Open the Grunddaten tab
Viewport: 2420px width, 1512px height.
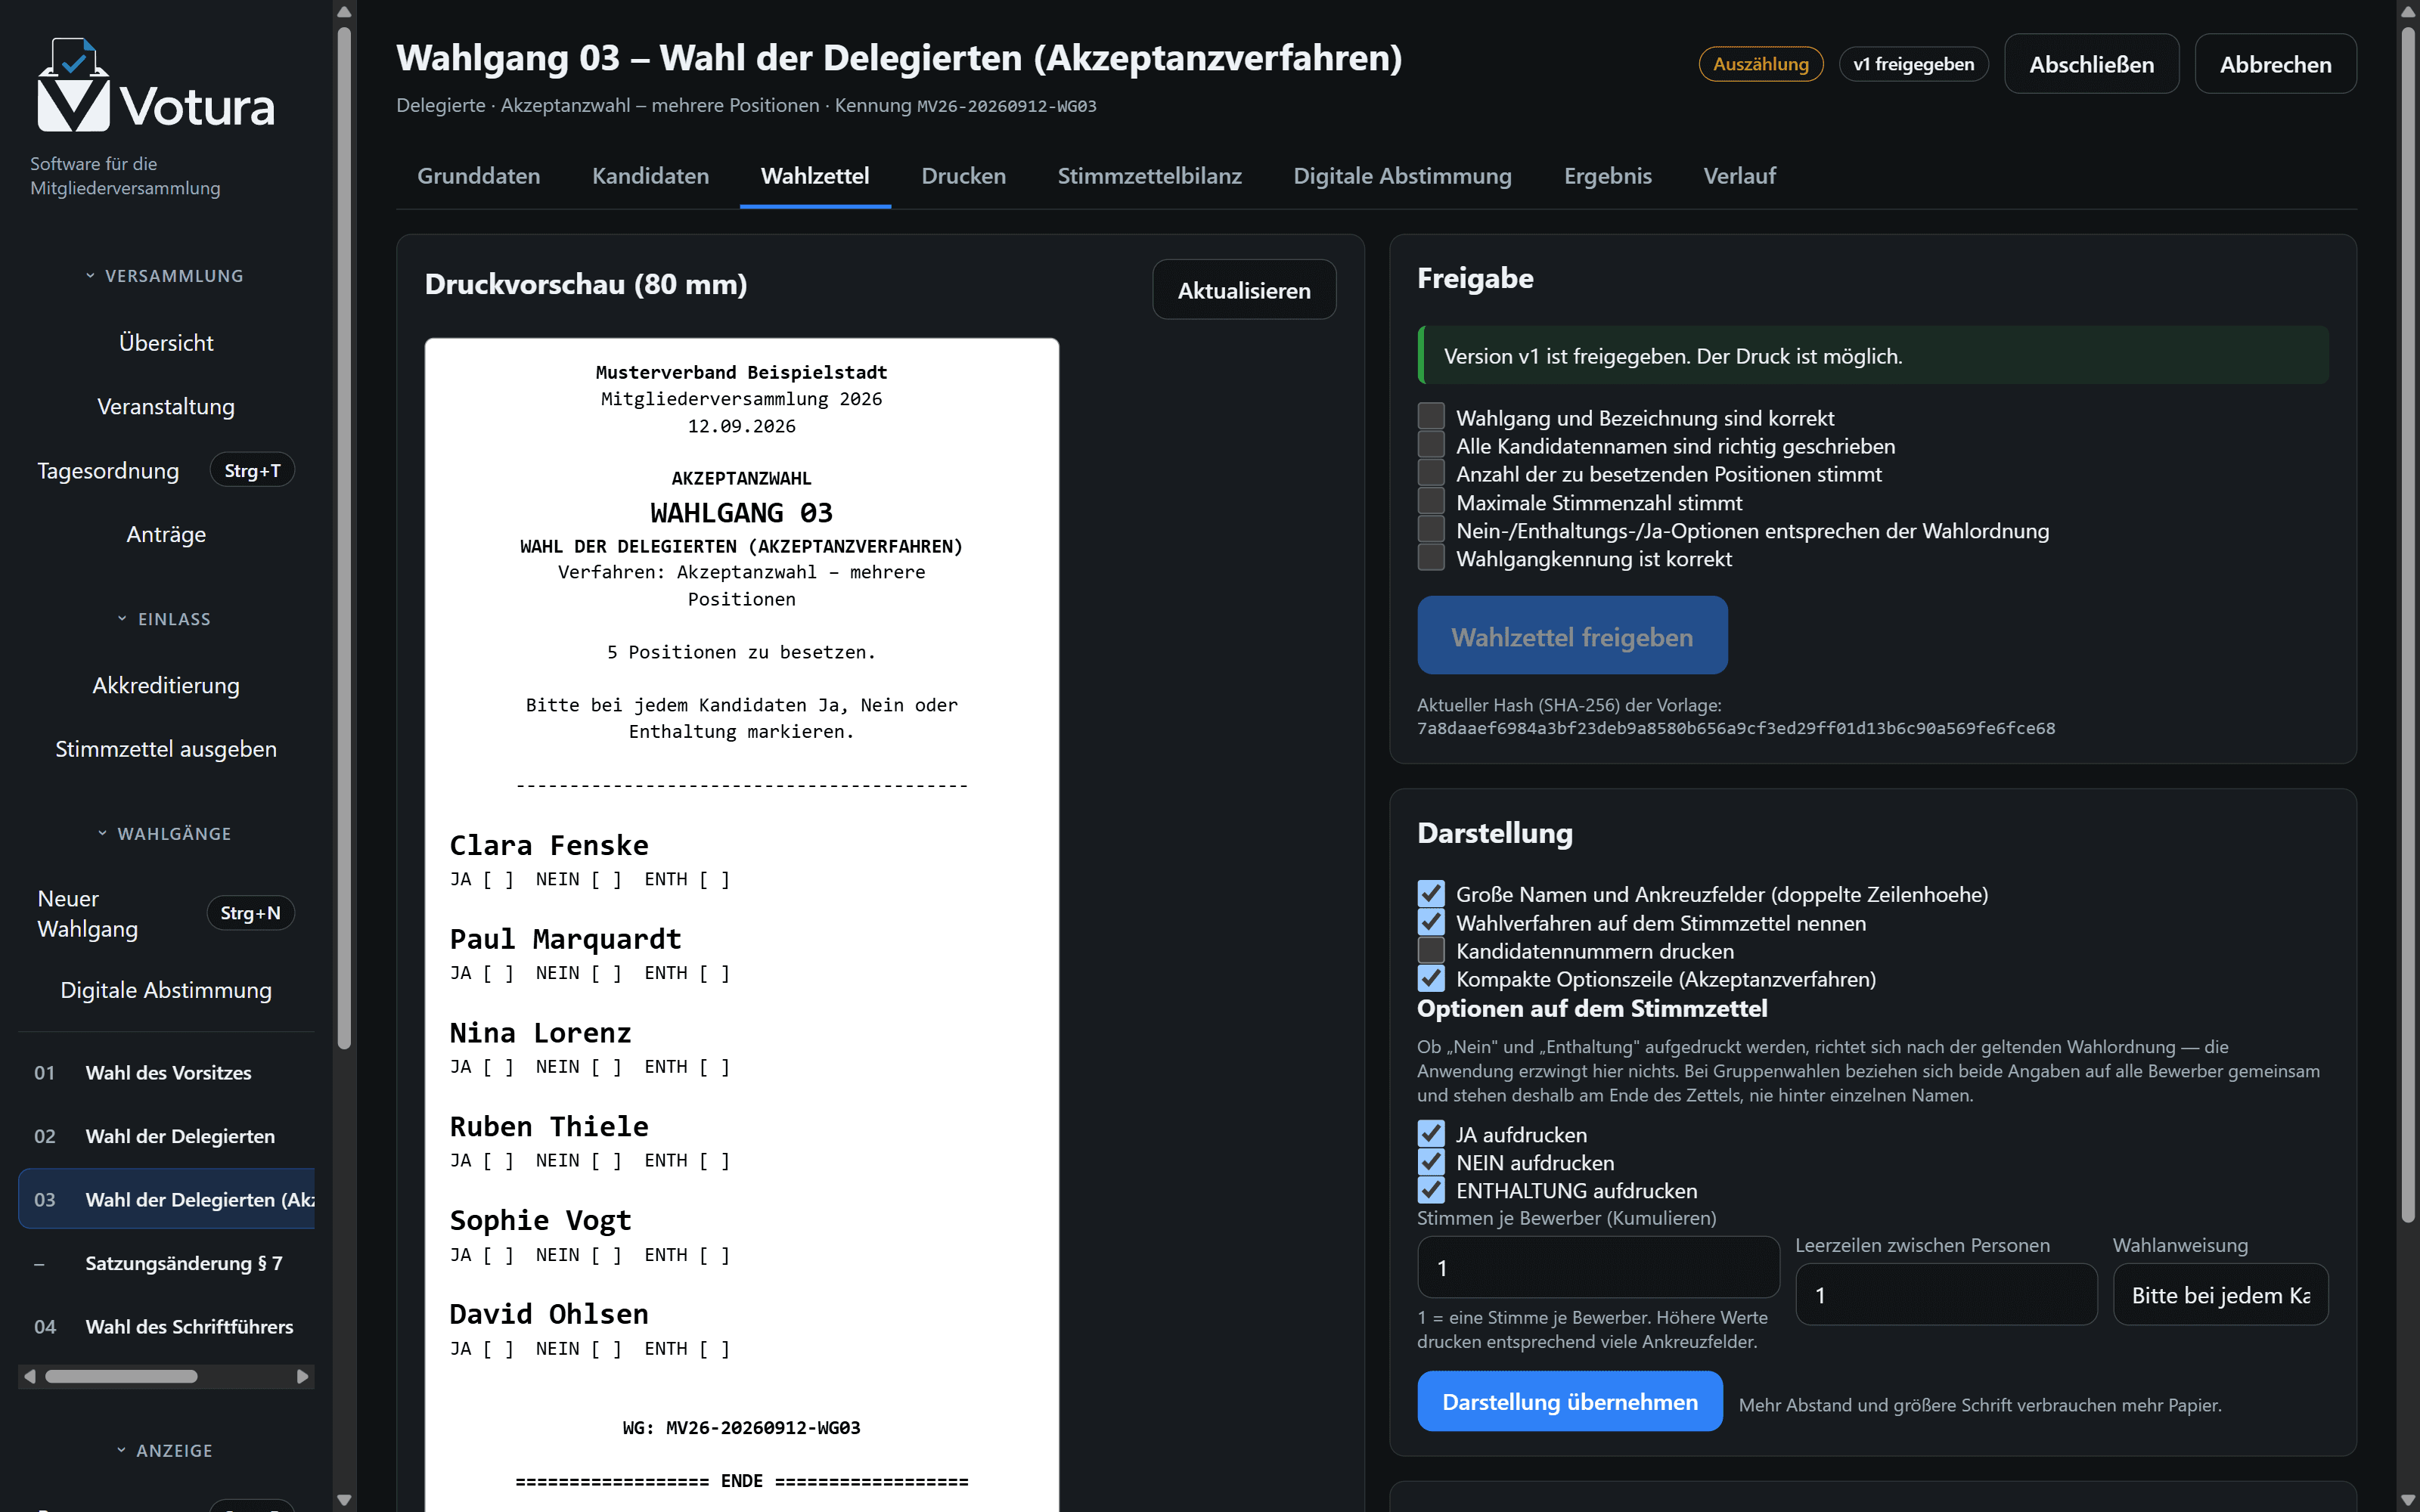[478, 176]
